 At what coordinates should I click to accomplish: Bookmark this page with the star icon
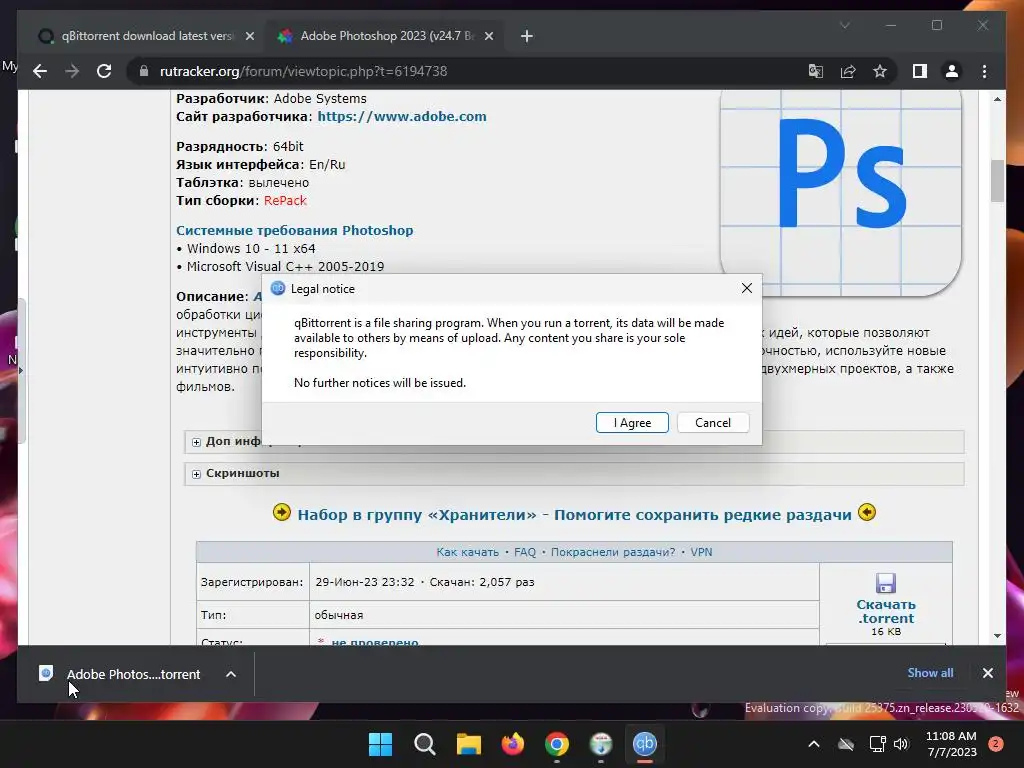[x=880, y=71]
